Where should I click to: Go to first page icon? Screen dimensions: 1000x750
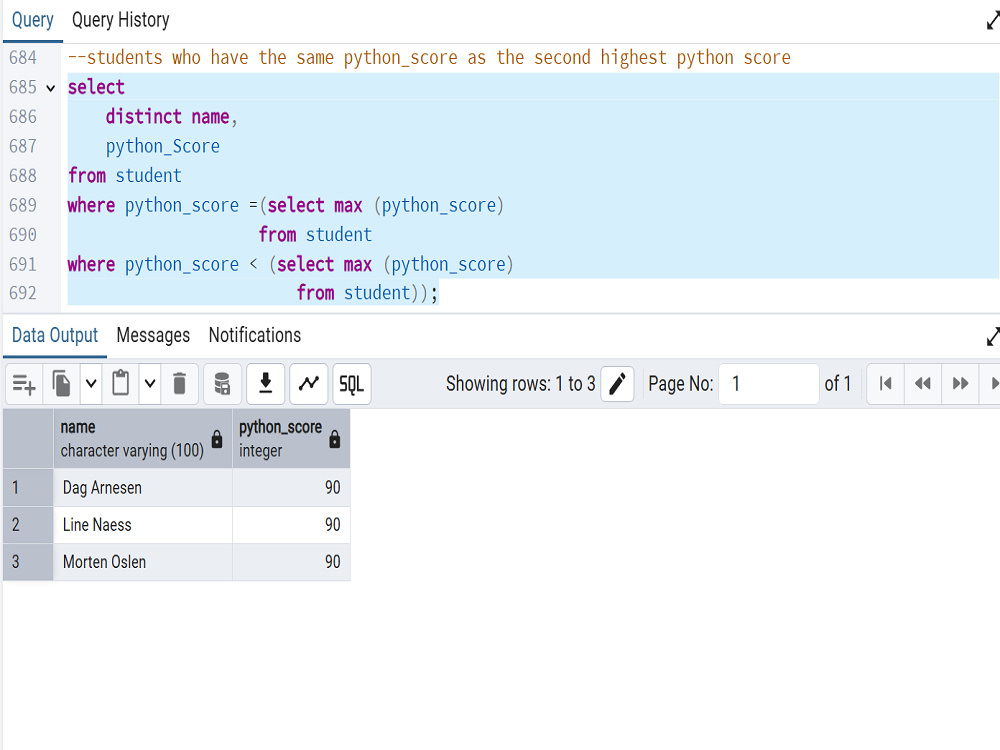tap(885, 384)
